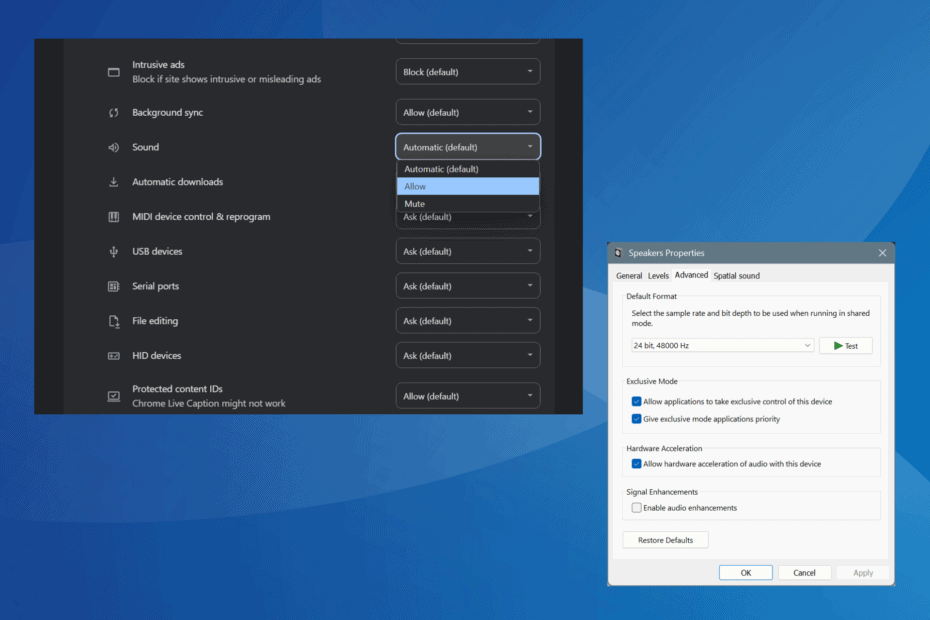930x620 pixels.
Task: Click the Test playback button
Action: 845,345
